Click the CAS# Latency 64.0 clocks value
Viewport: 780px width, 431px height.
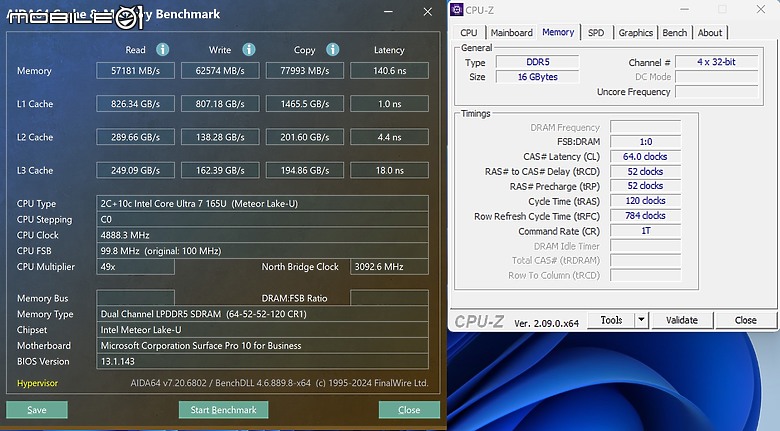646,156
